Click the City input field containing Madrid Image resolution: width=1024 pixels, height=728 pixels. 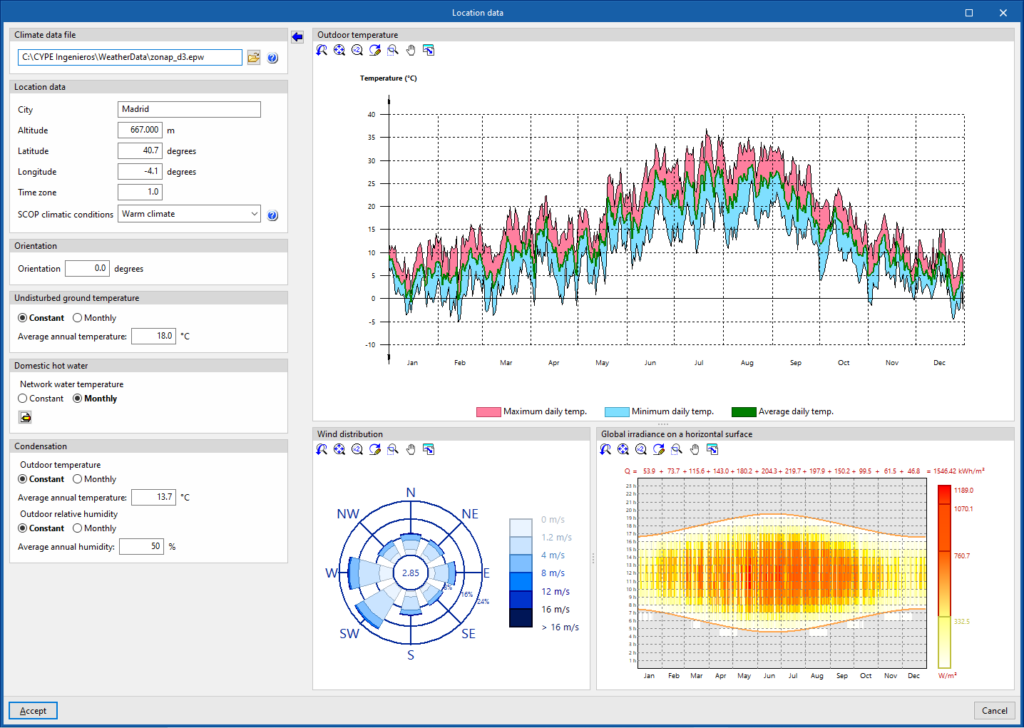pyautogui.click(x=189, y=109)
